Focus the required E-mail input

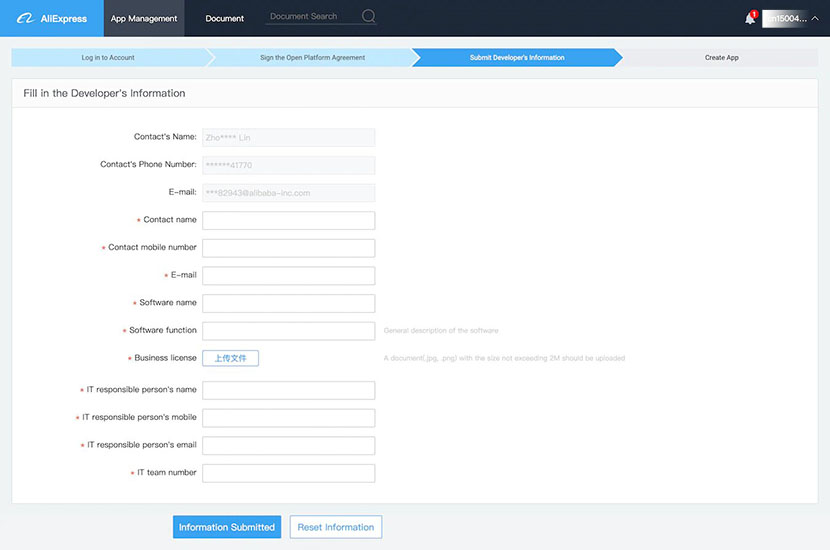288,276
